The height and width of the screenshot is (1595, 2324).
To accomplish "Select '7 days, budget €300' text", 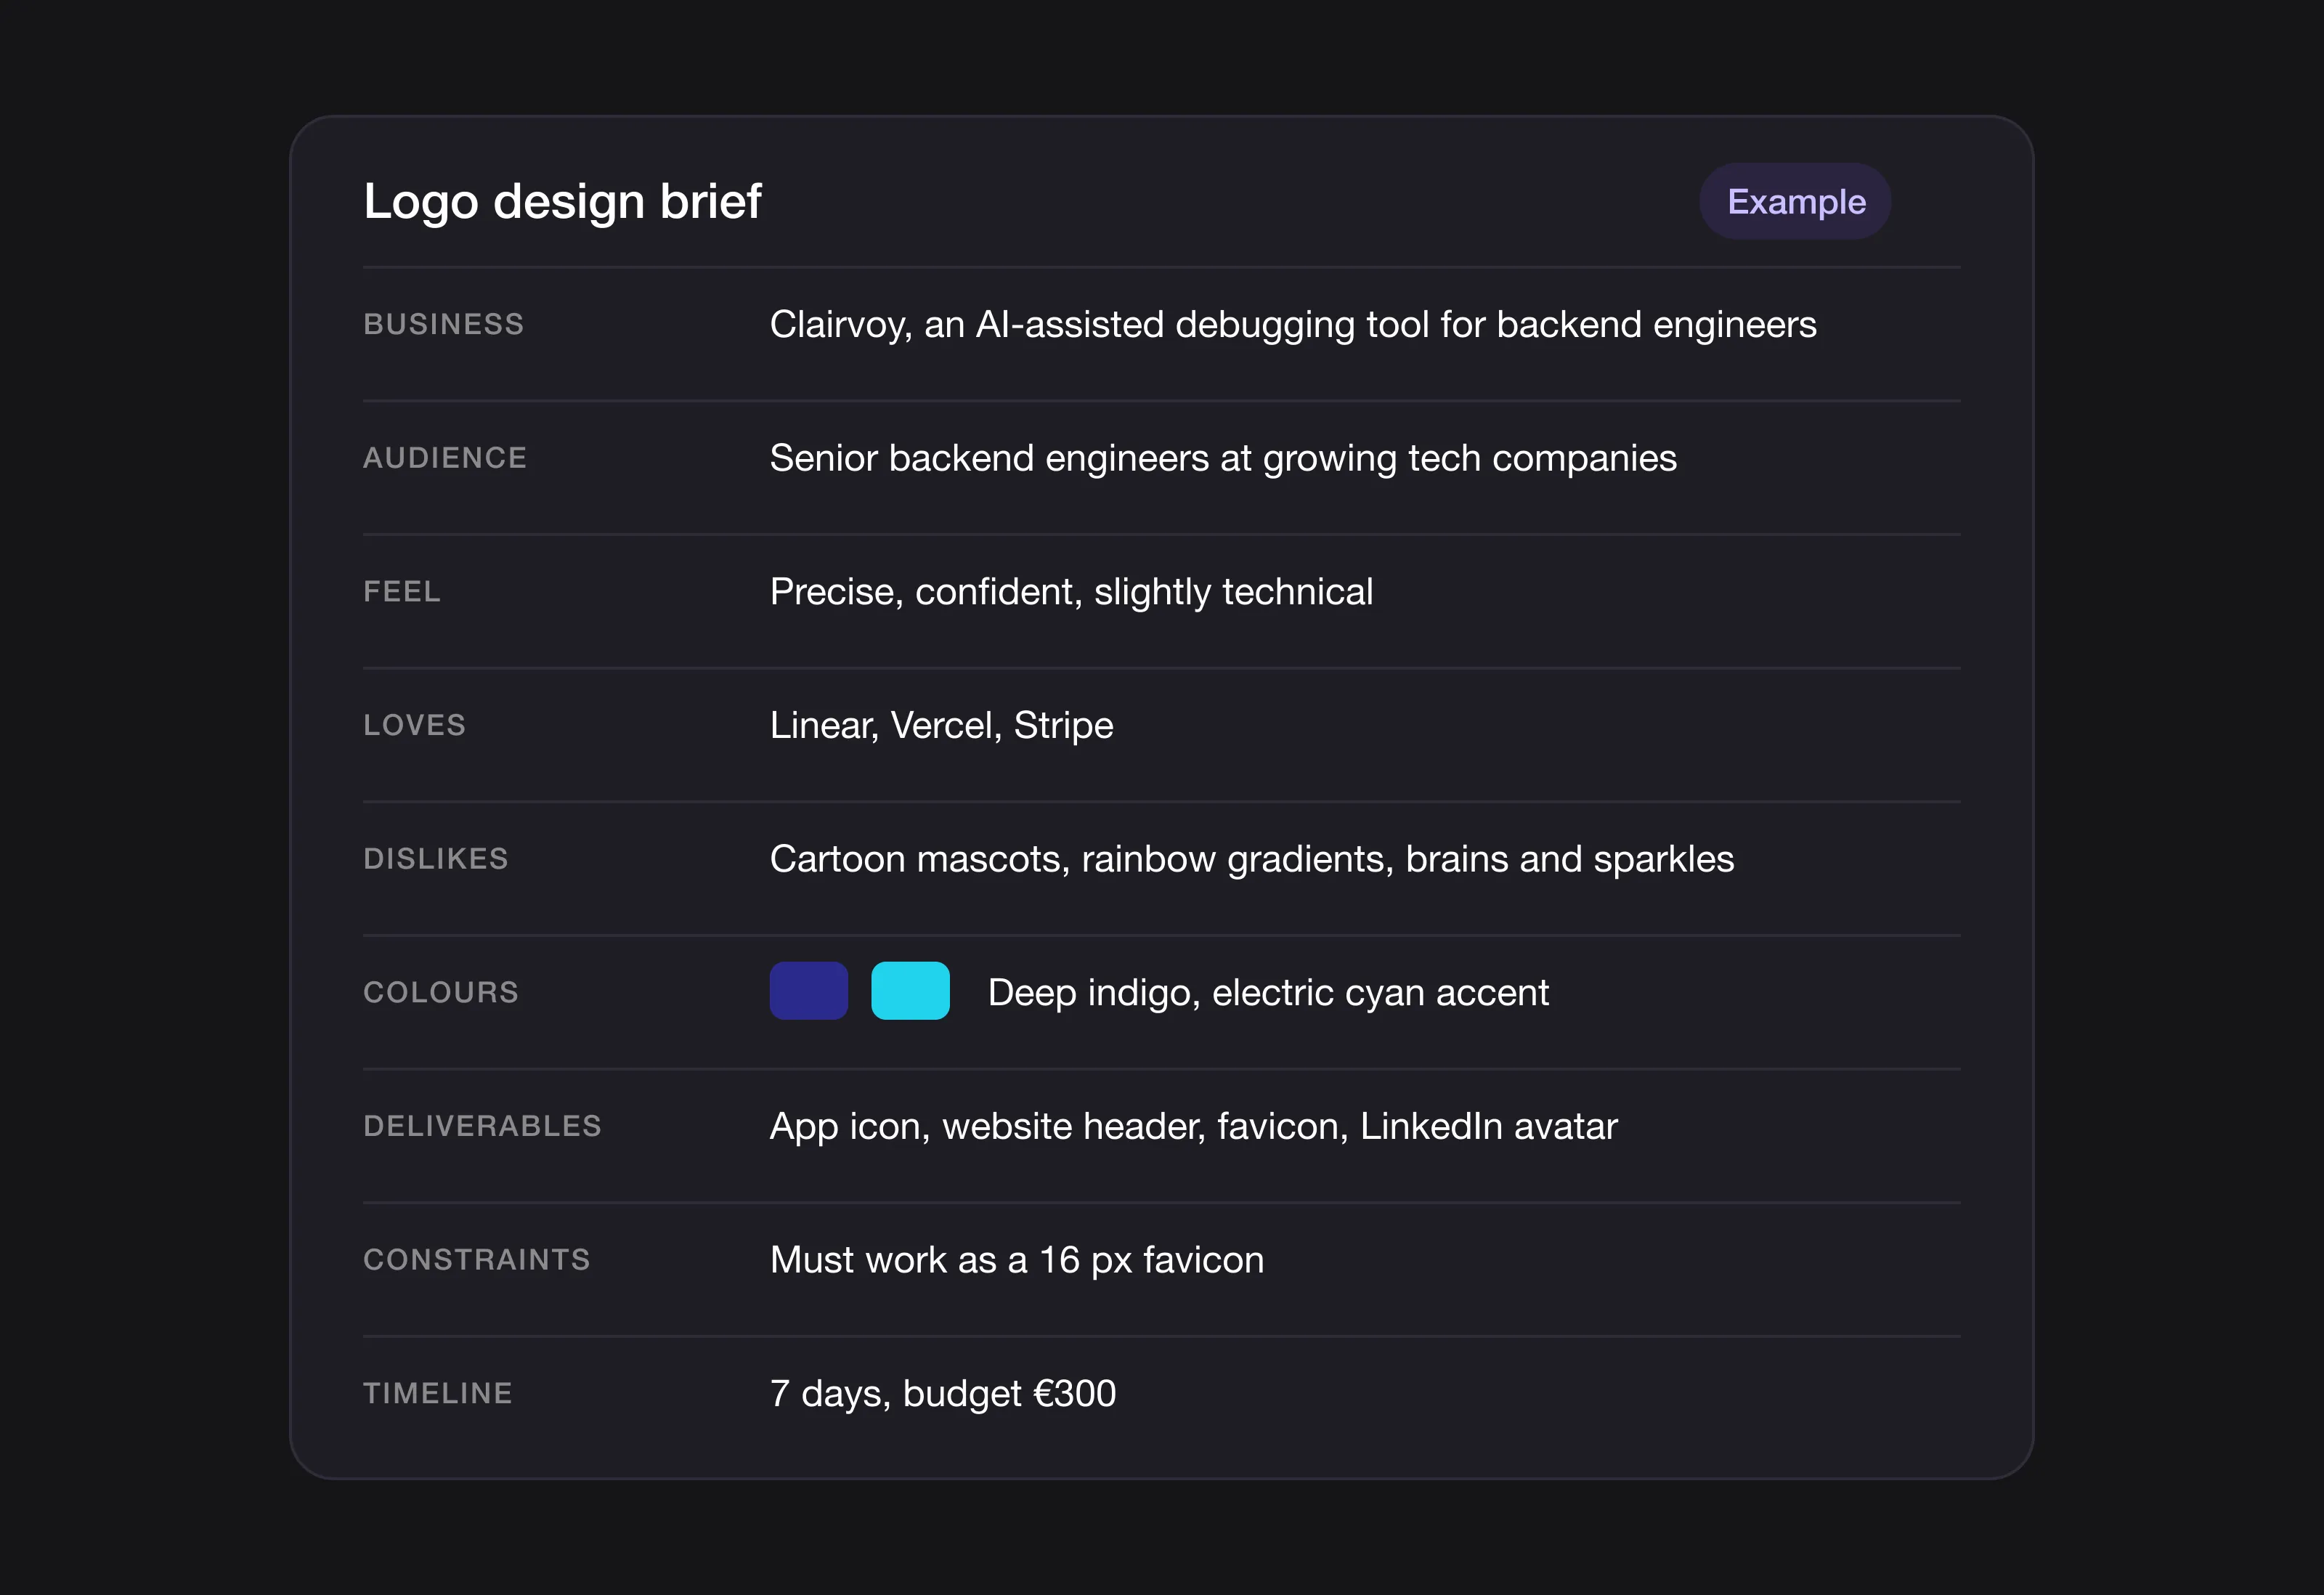I will (943, 1394).
